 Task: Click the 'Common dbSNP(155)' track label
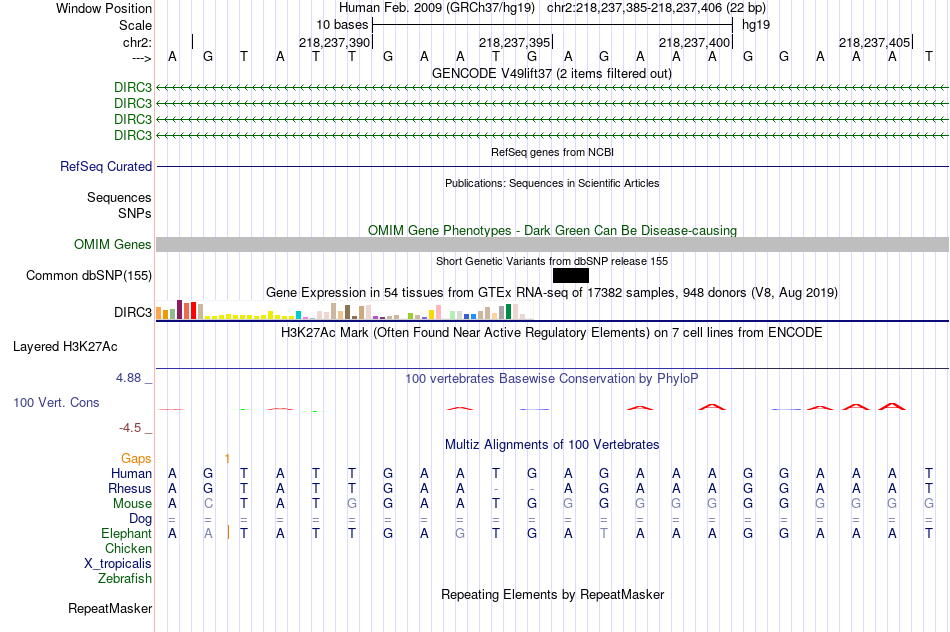[x=88, y=276]
